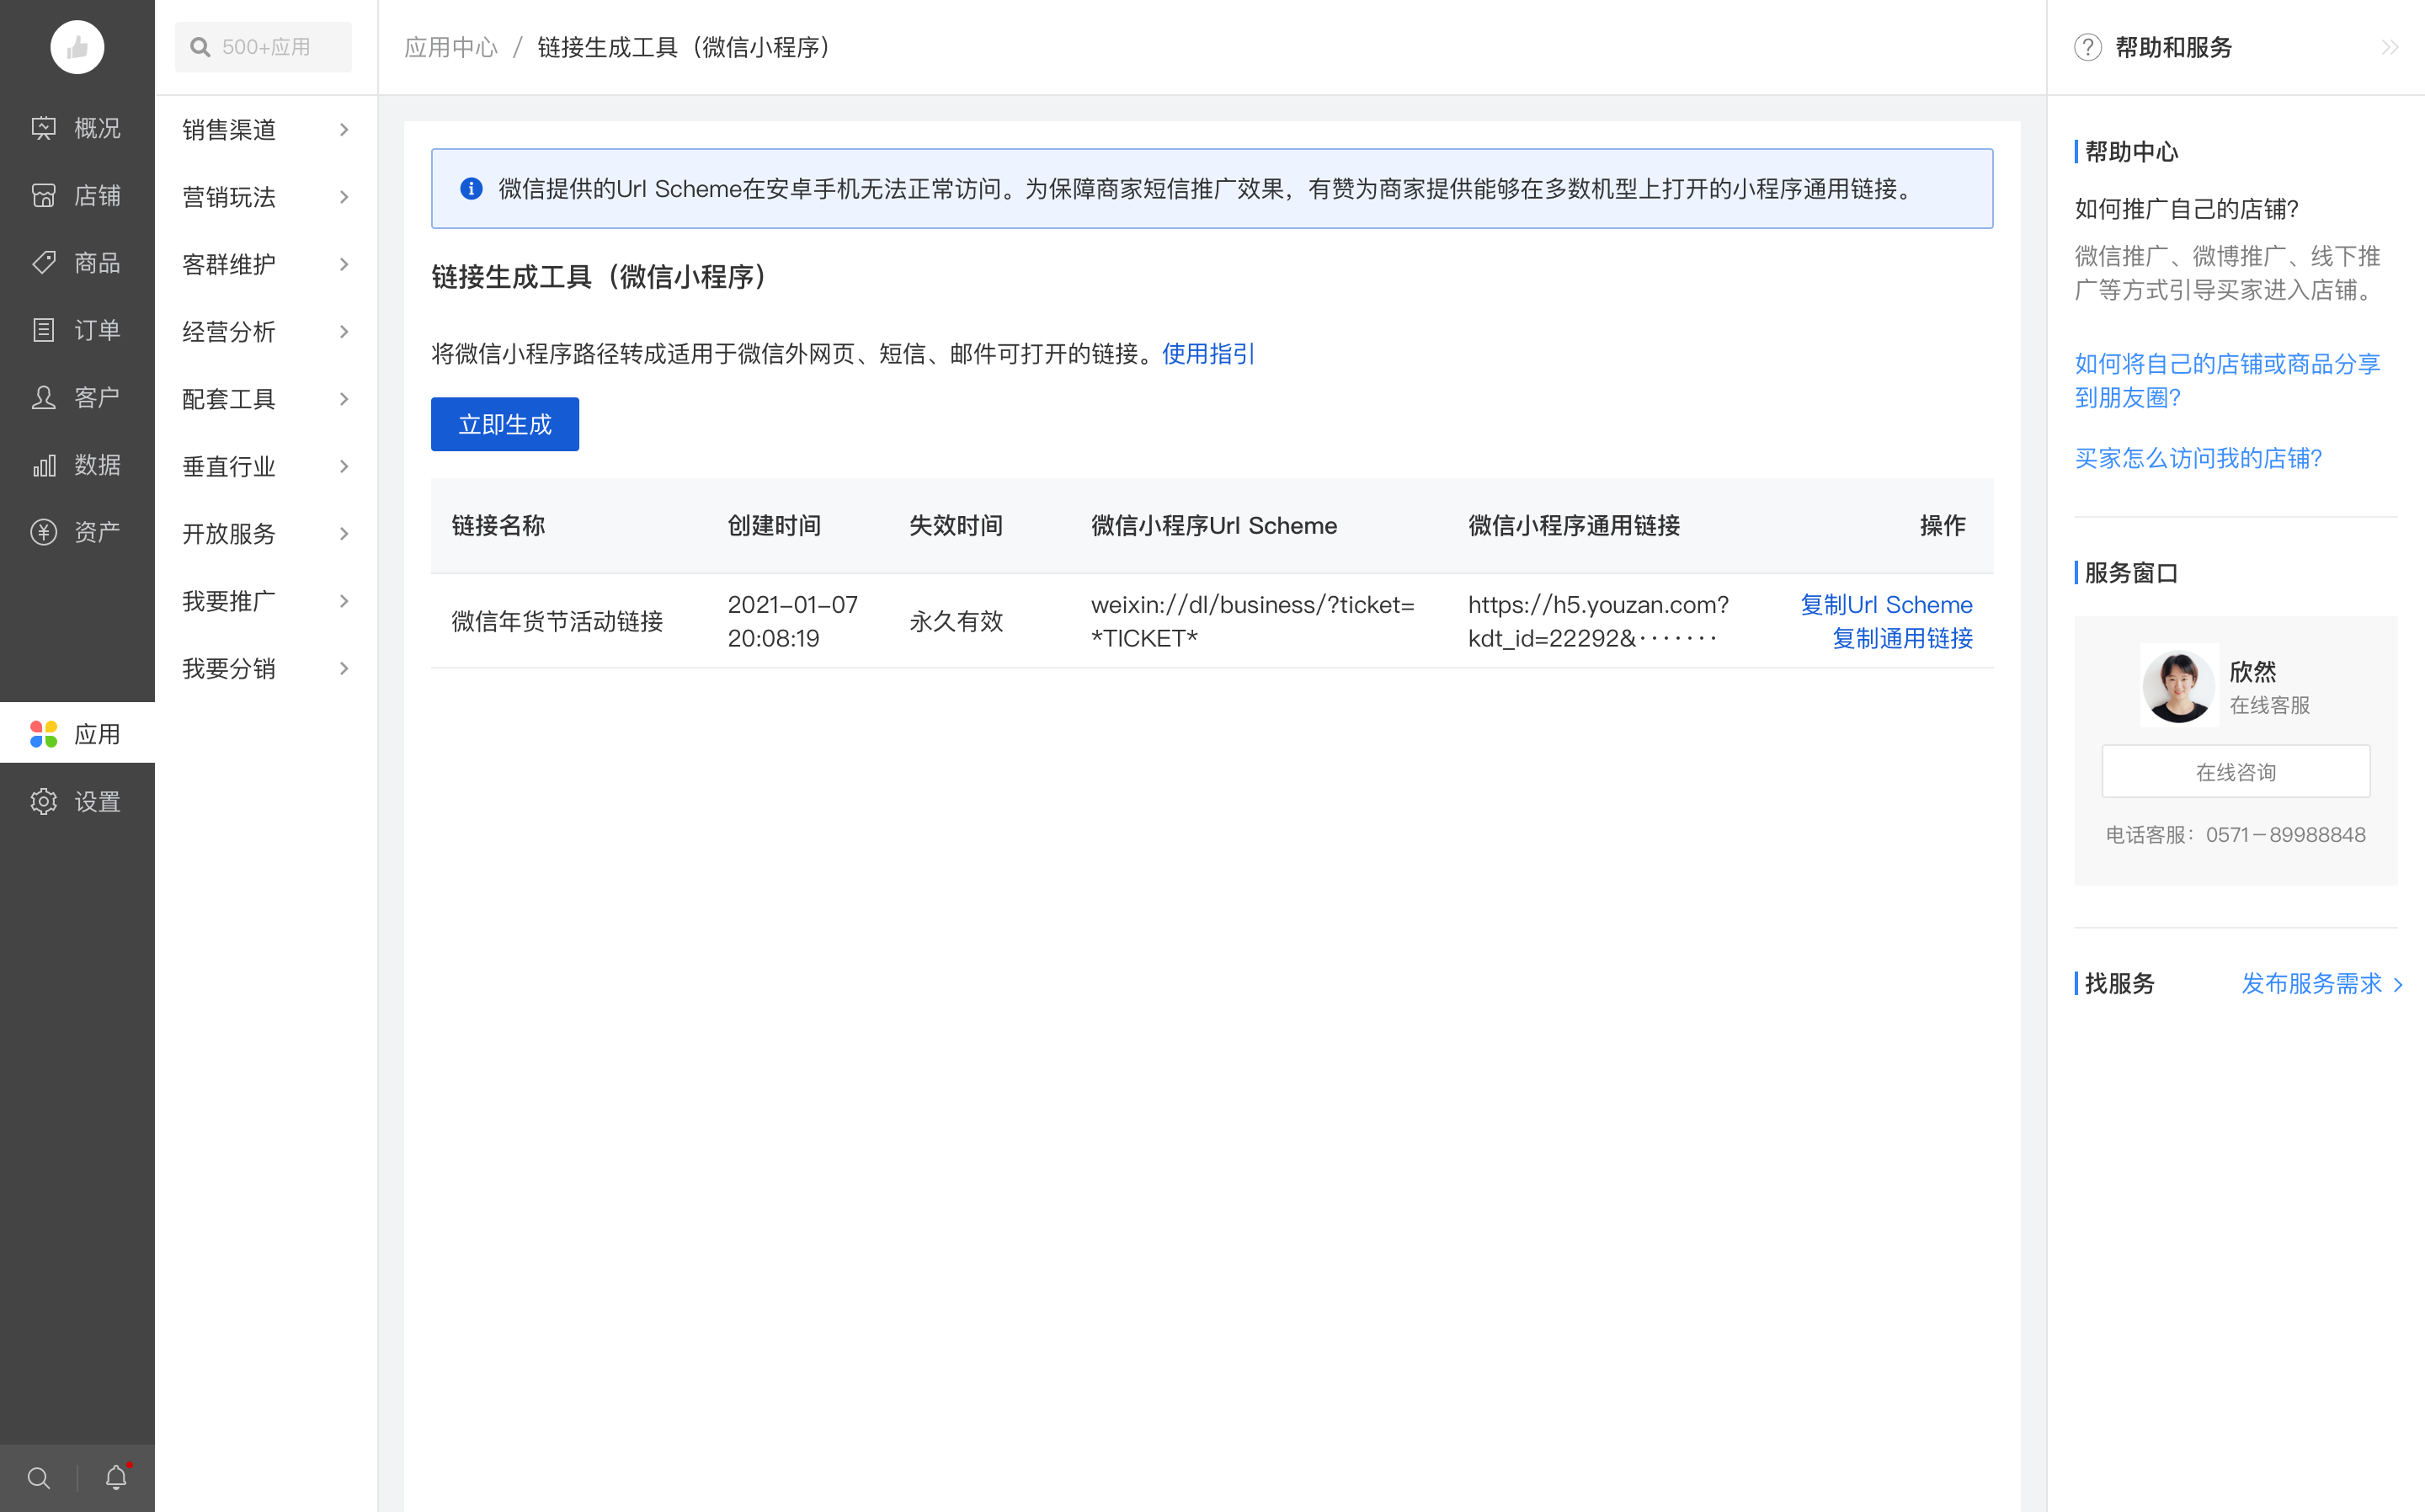This screenshot has width=2425, height=1512.
Task: Open the 数据 bar chart icon
Action: [43, 465]
